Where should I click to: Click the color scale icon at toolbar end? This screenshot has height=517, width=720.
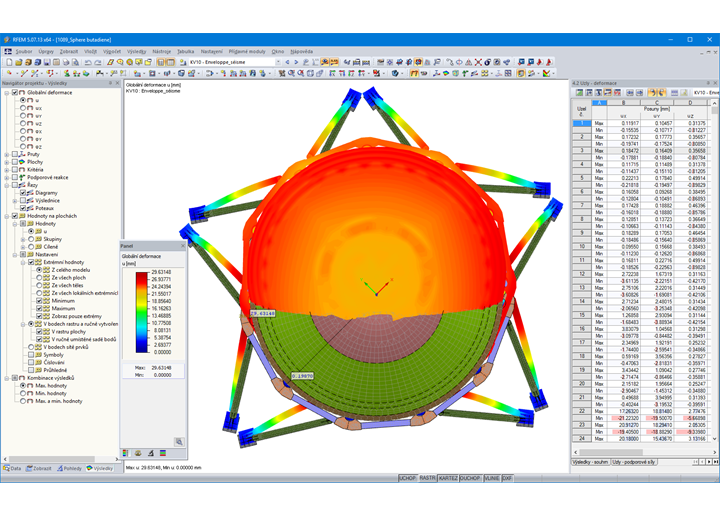tap(546, 73)
